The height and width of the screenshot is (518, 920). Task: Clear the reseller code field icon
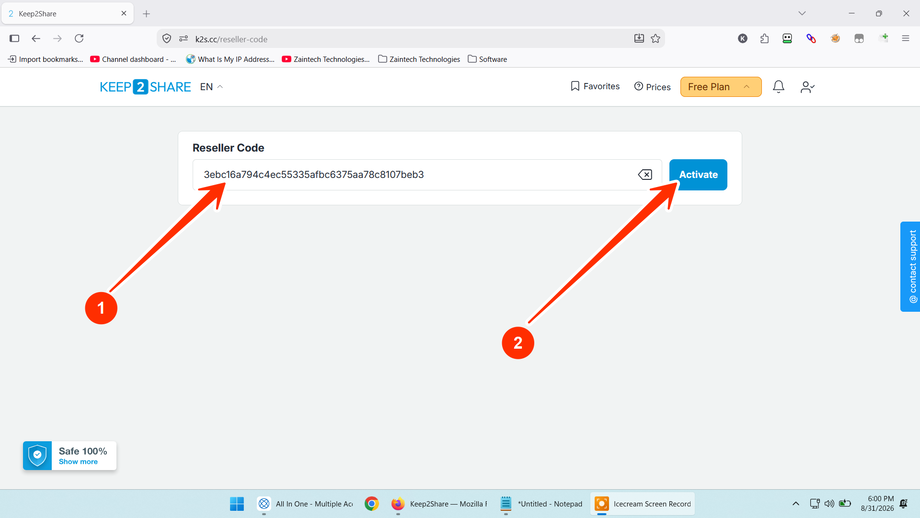tap(645, 174)
